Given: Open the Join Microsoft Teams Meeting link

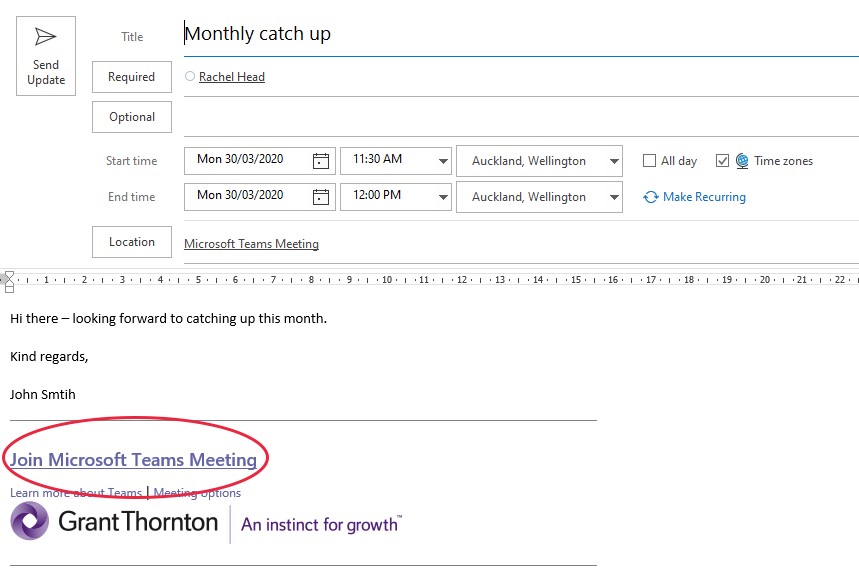Looking at the screenshot, I should (133, 459).
